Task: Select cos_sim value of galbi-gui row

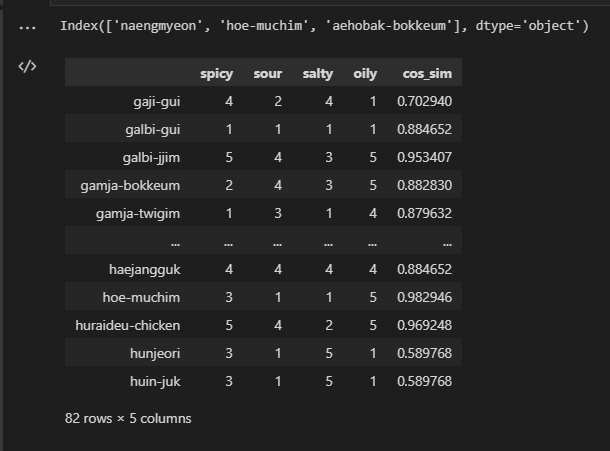Action: click(424, 129)
